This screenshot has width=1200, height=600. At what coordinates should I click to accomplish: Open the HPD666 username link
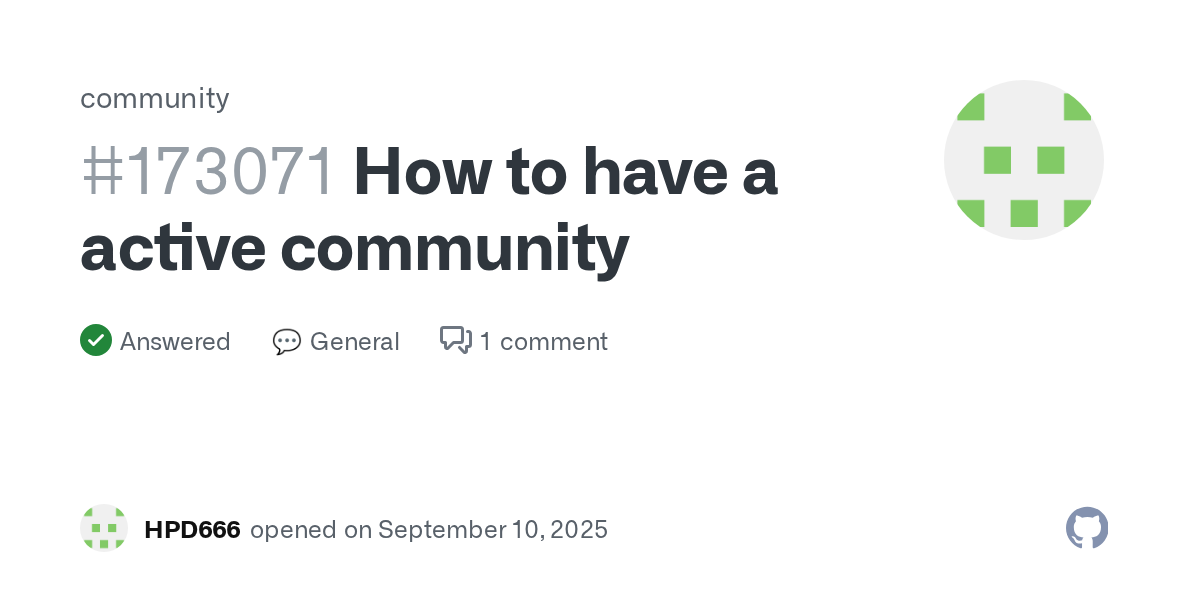coord(192,530)
